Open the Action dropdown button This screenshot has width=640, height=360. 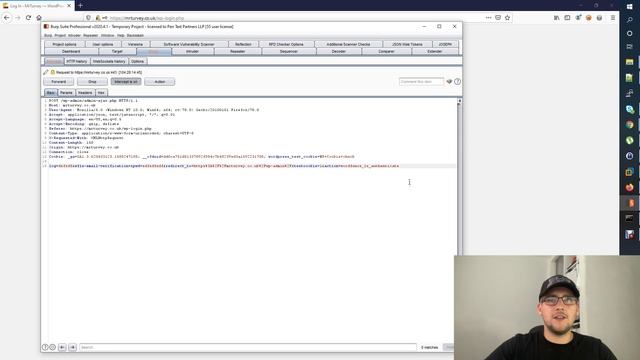coord(160,82)
